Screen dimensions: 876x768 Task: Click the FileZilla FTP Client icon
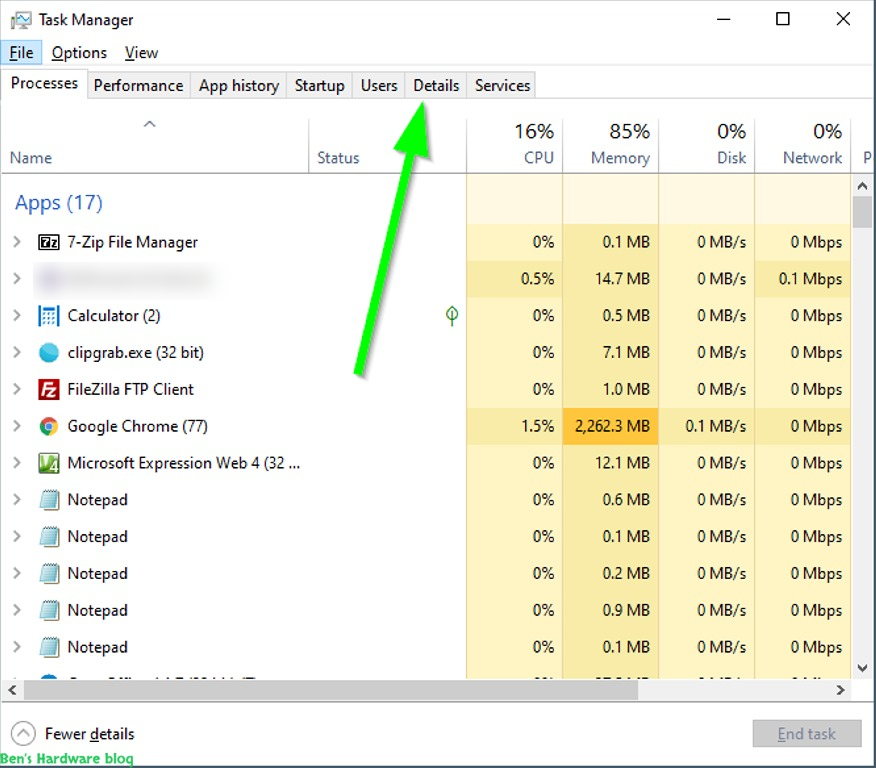tap(49, 390)
